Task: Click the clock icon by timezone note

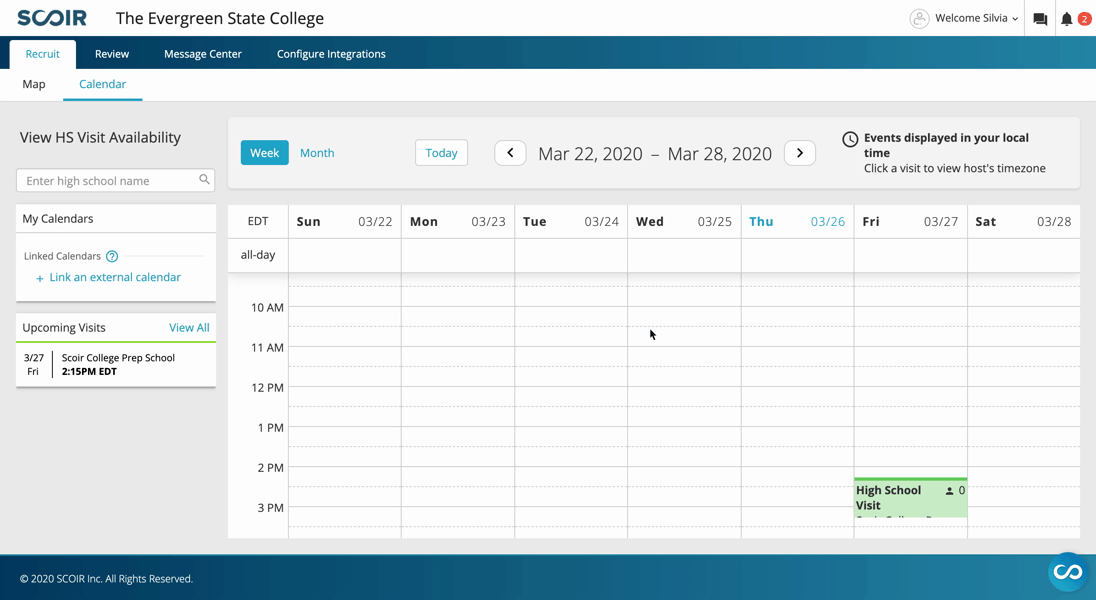Action: tap(850, 139)
